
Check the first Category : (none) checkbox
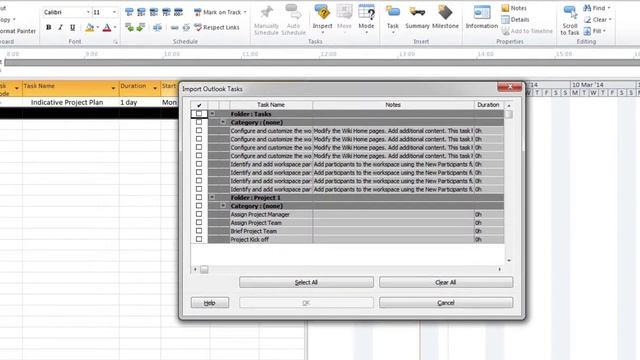pyautogui.click(x=199, y=122)
